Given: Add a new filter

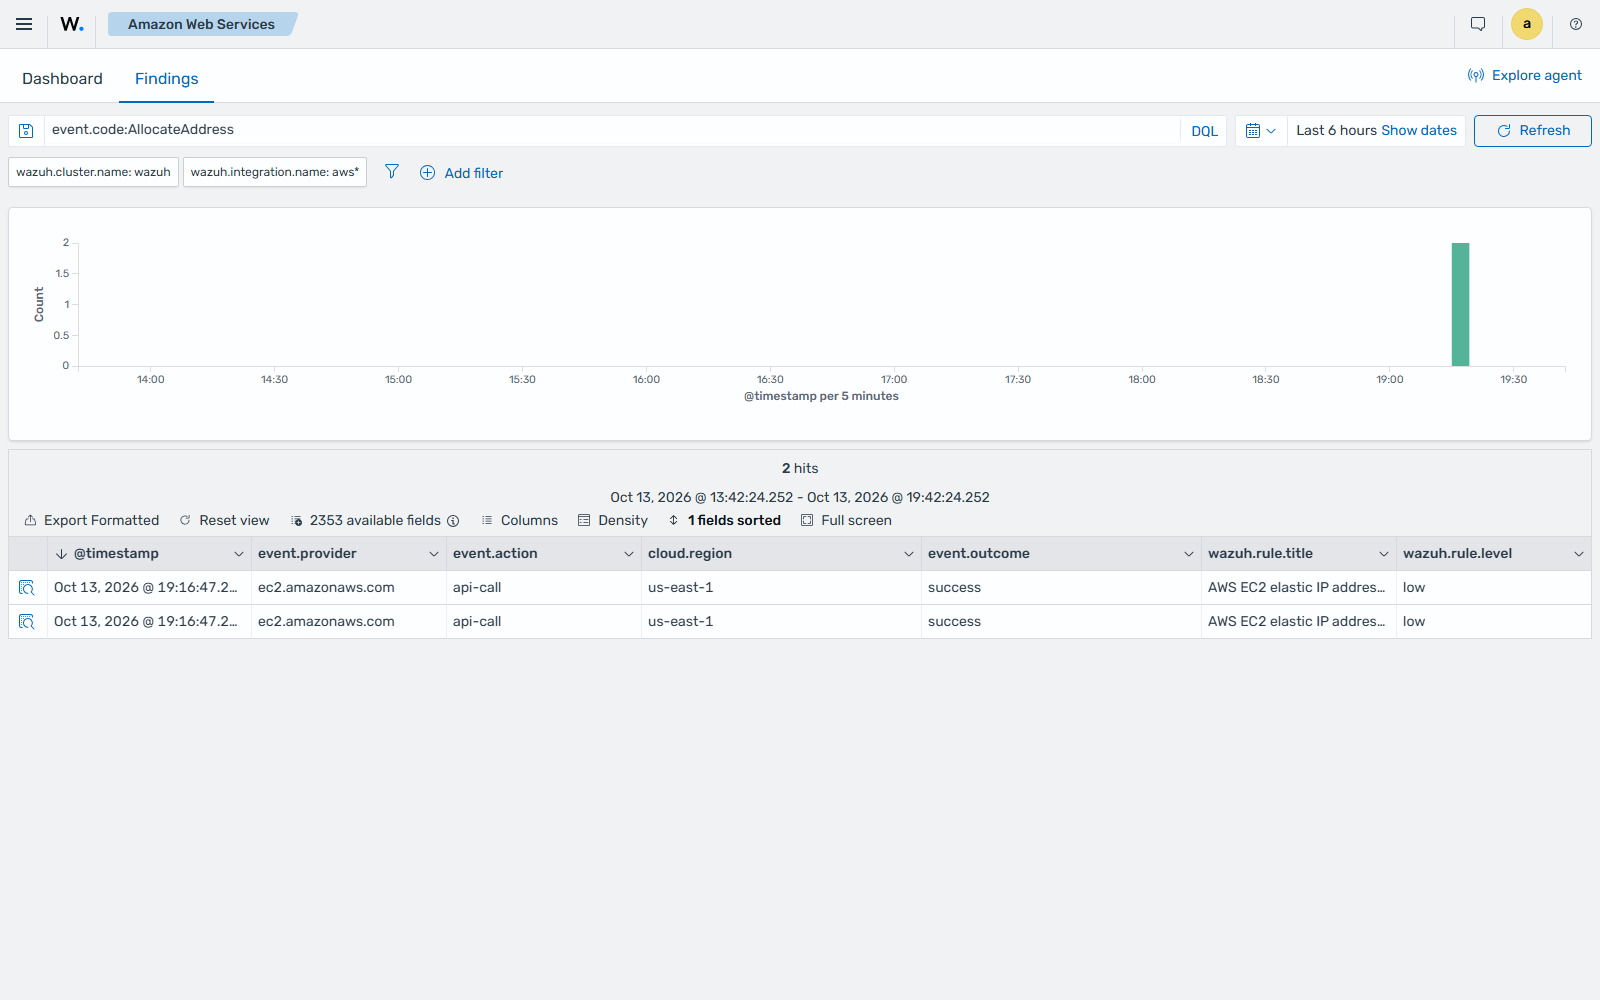Looking at the screenshot, I should click(461, 173).
